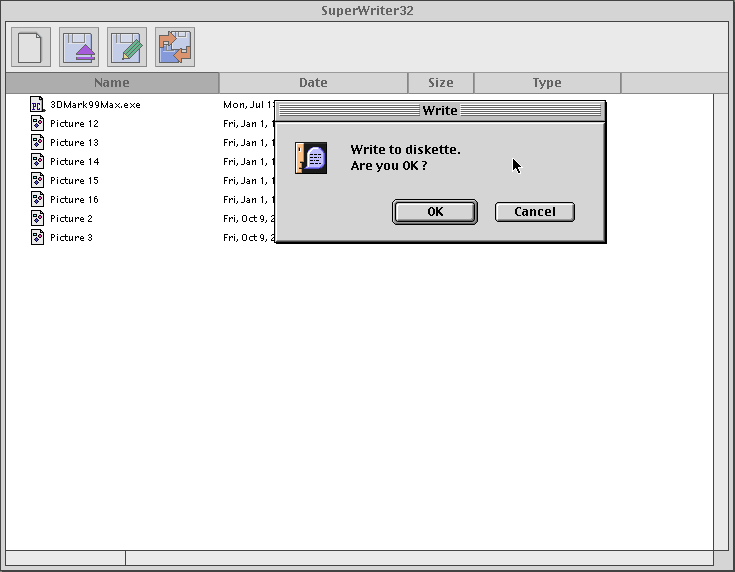Click the Size column header
Image resolution: width=735 pixels, height=572 pixels.
pyautogui.click(x=440, y=83)
